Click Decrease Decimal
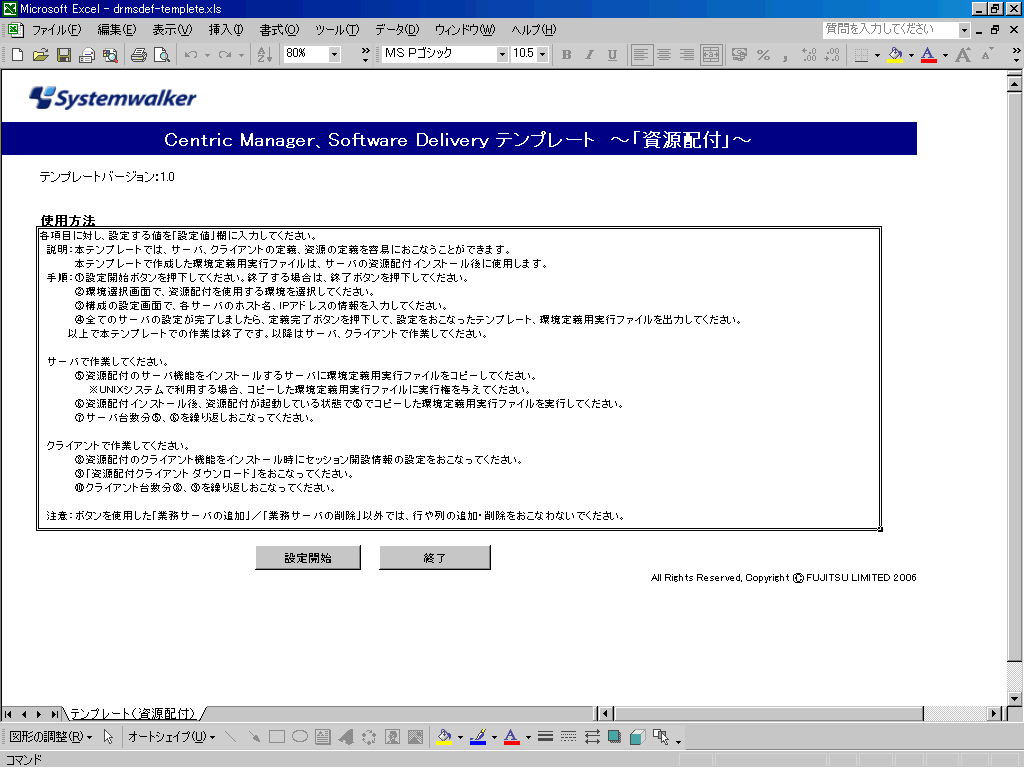Viewport: 1024px width, 768px height. (x=832, y=55)
